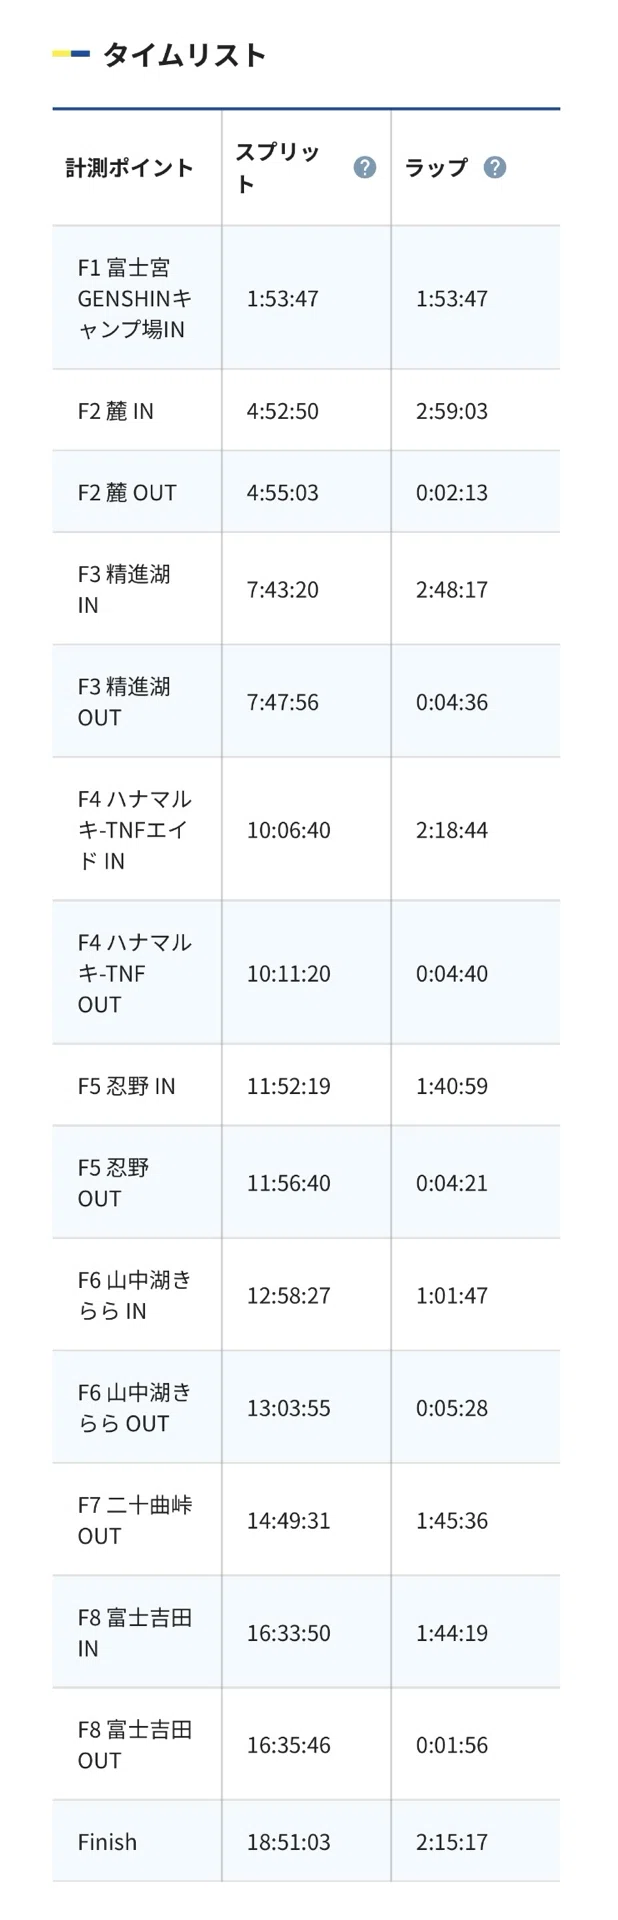Click the F2 麓 OUT split time 4:55:03

[x=283, y=493]
